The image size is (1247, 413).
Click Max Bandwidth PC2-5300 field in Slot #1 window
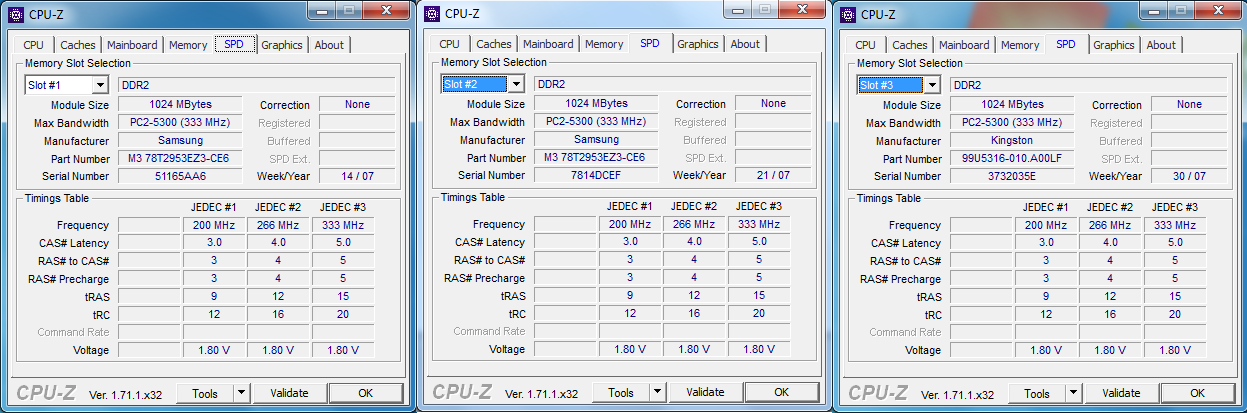[x=181, y=122]
